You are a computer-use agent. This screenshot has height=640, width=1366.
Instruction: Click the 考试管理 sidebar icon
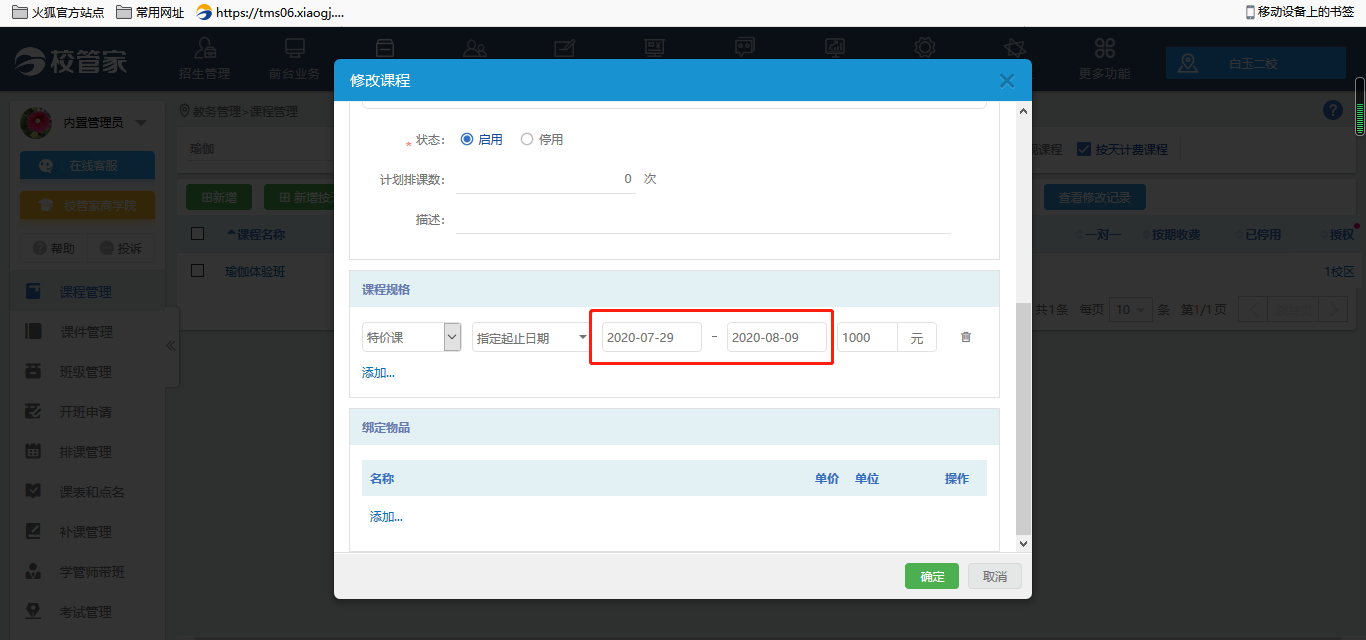click(33, 612)
